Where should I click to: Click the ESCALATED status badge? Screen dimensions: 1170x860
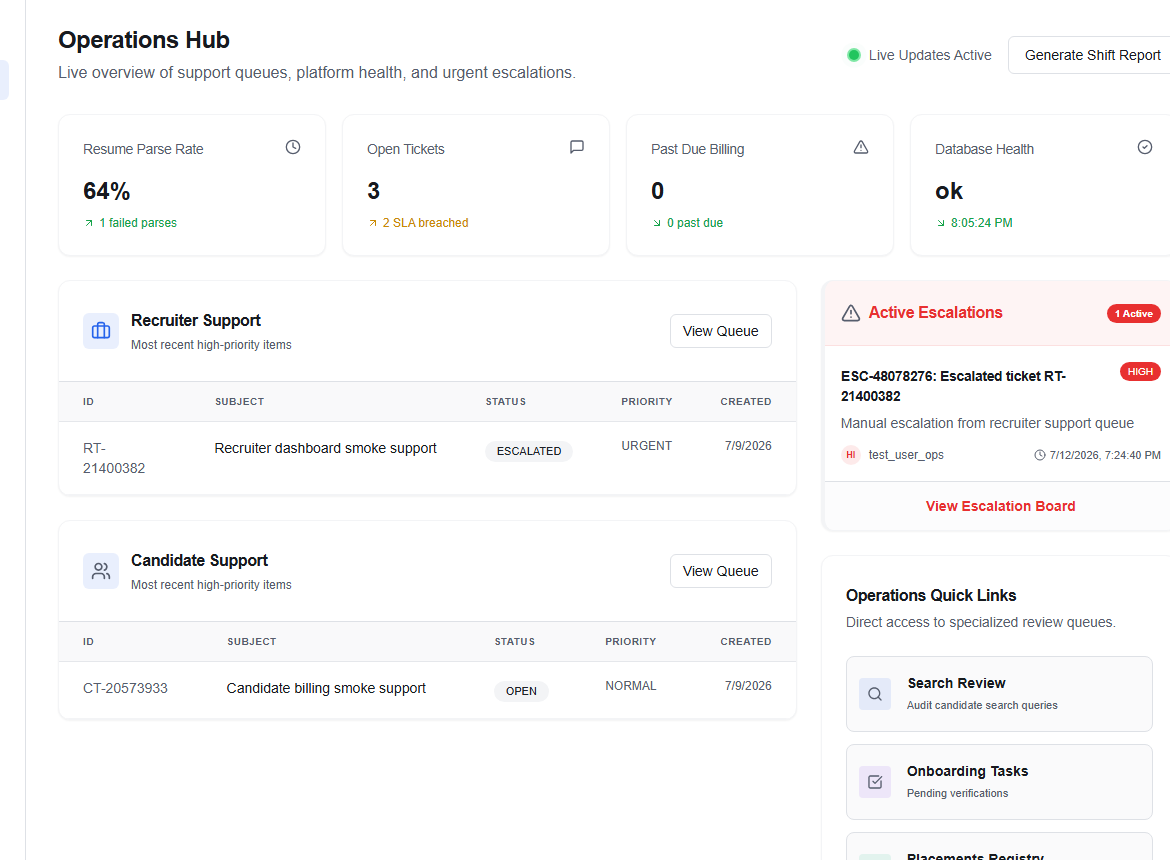coord(529,451)
